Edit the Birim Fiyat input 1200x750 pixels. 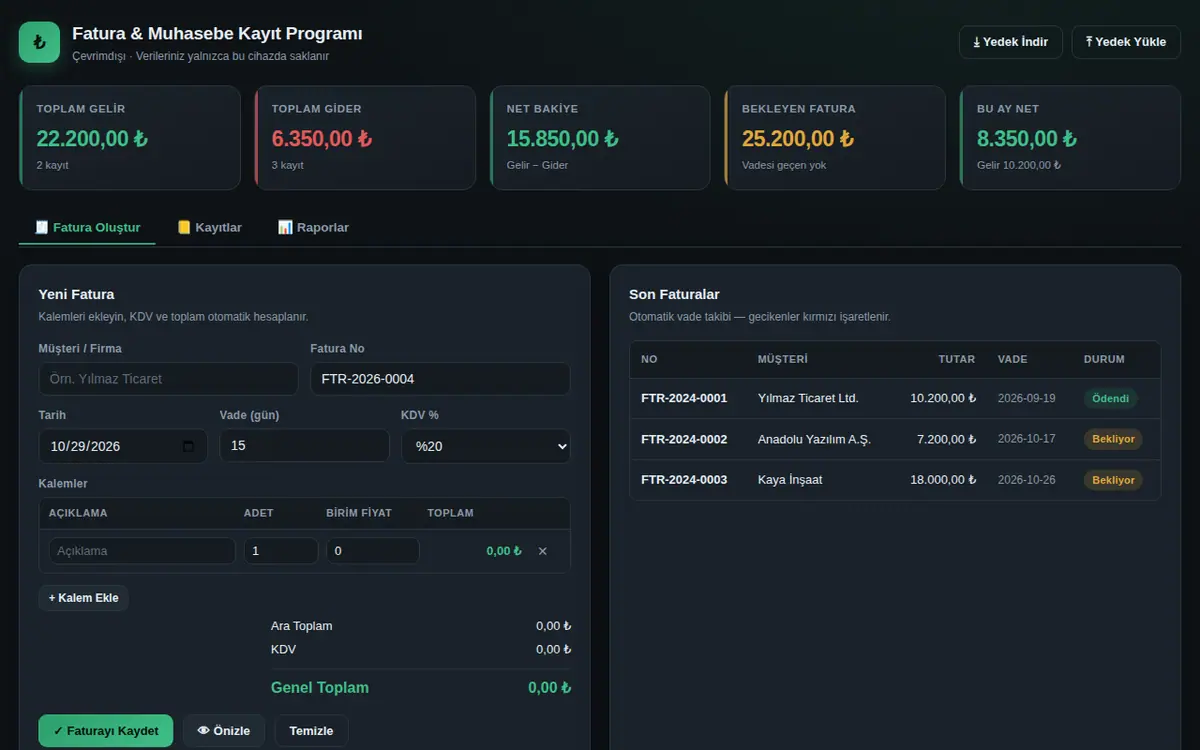point(373,551)
